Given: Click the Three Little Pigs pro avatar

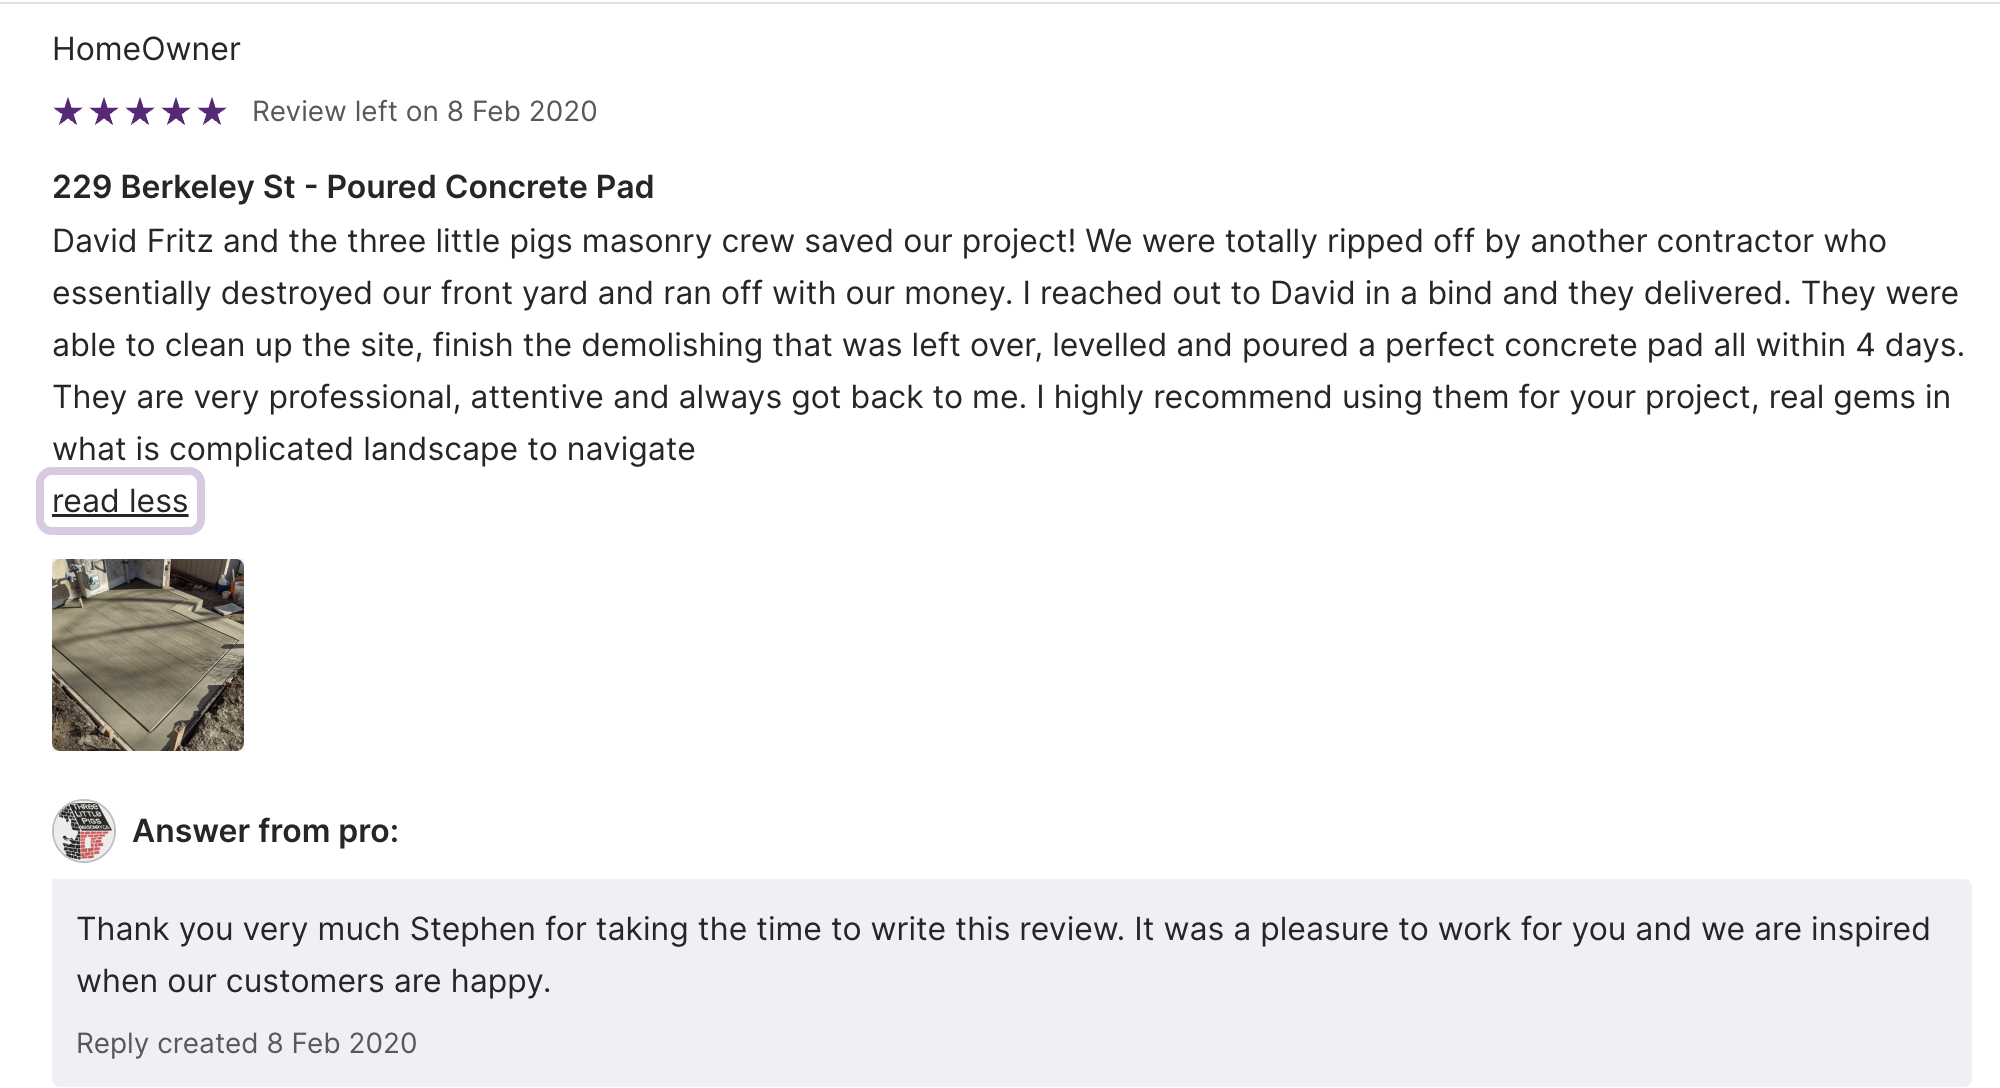Looking at the screenshot, I should [x=84, y=831].
